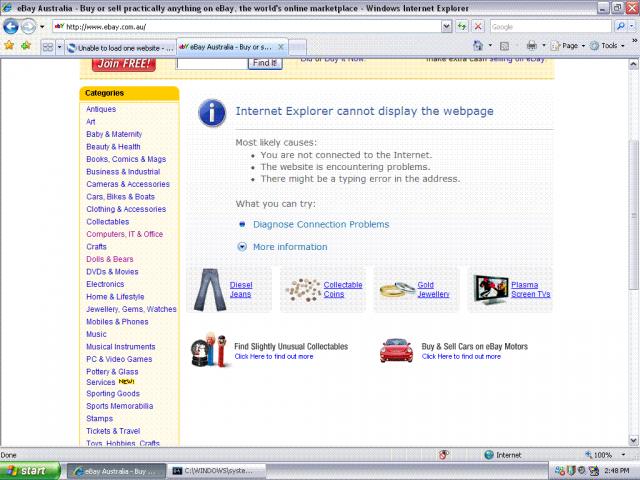
Task: Switch to 'Unable to load one website' tab
Action: (118, 47)
